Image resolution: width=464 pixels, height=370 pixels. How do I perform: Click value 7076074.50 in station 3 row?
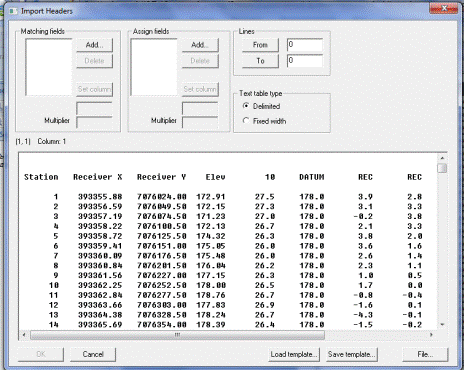click(161, 216)
